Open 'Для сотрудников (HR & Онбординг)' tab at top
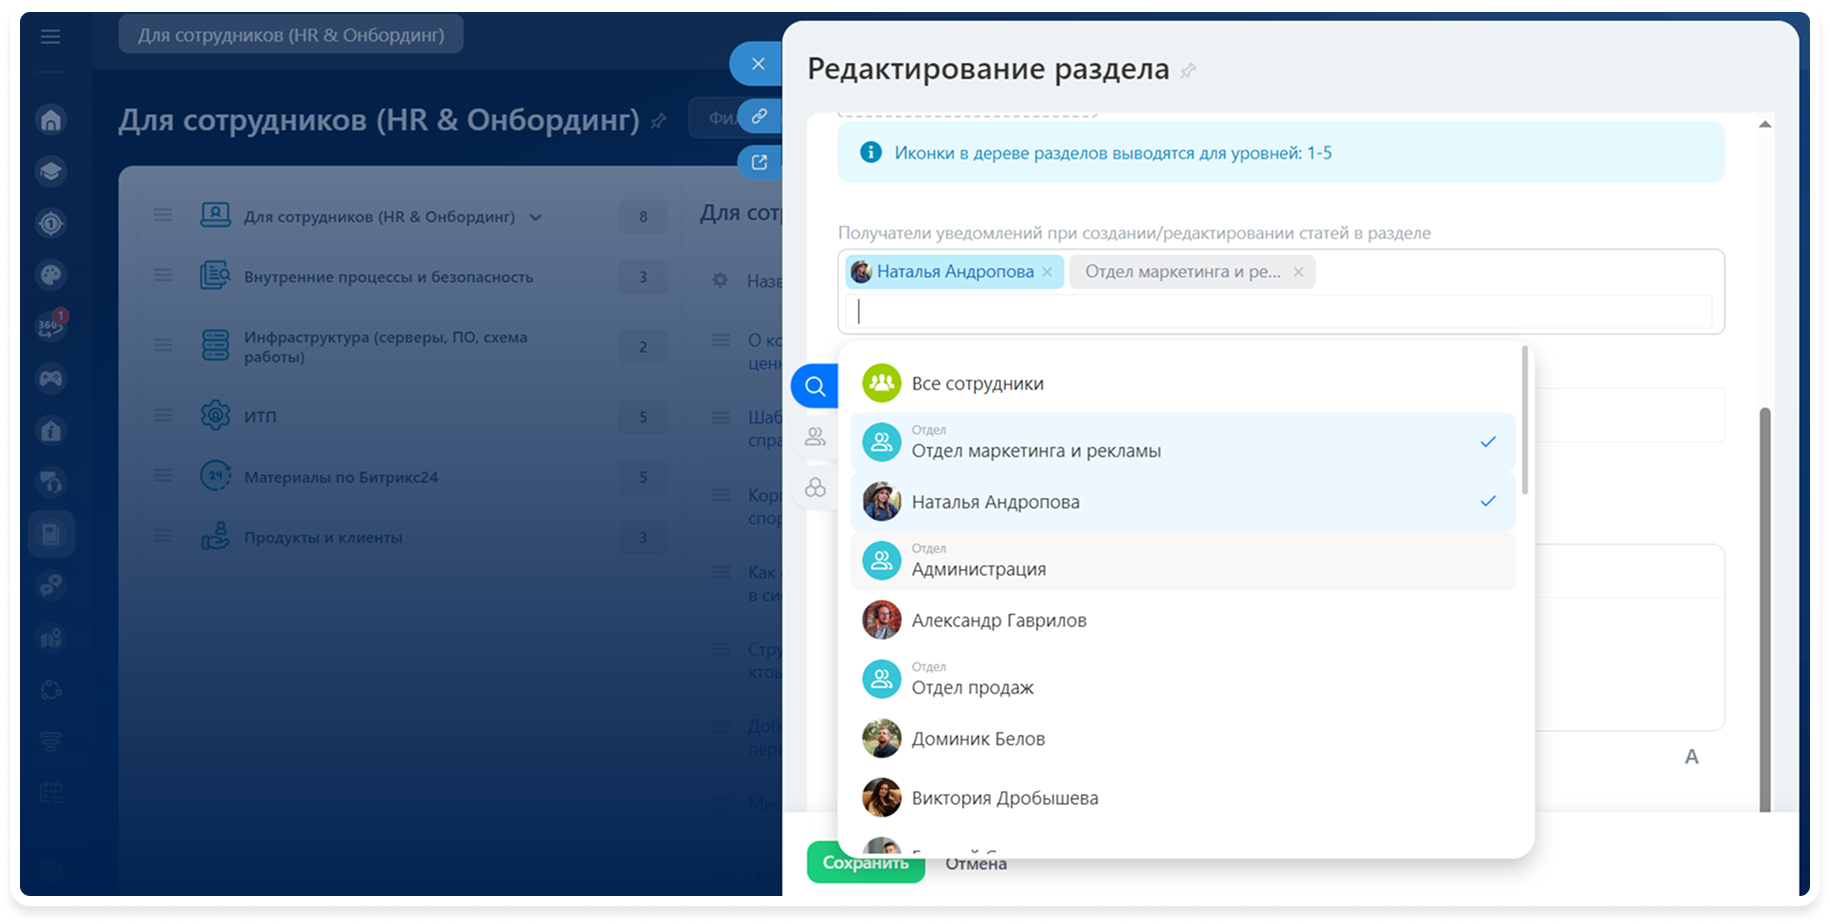This screenshot has width=1830, height=924. click(x=291, y=35)
